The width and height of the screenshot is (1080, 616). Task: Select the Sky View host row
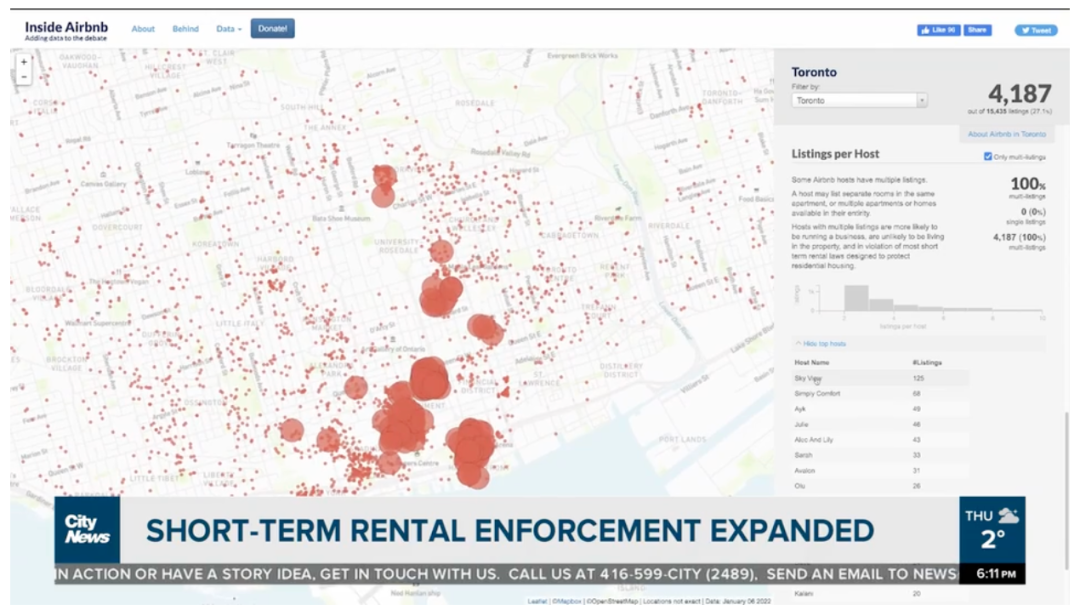point(881,378)
